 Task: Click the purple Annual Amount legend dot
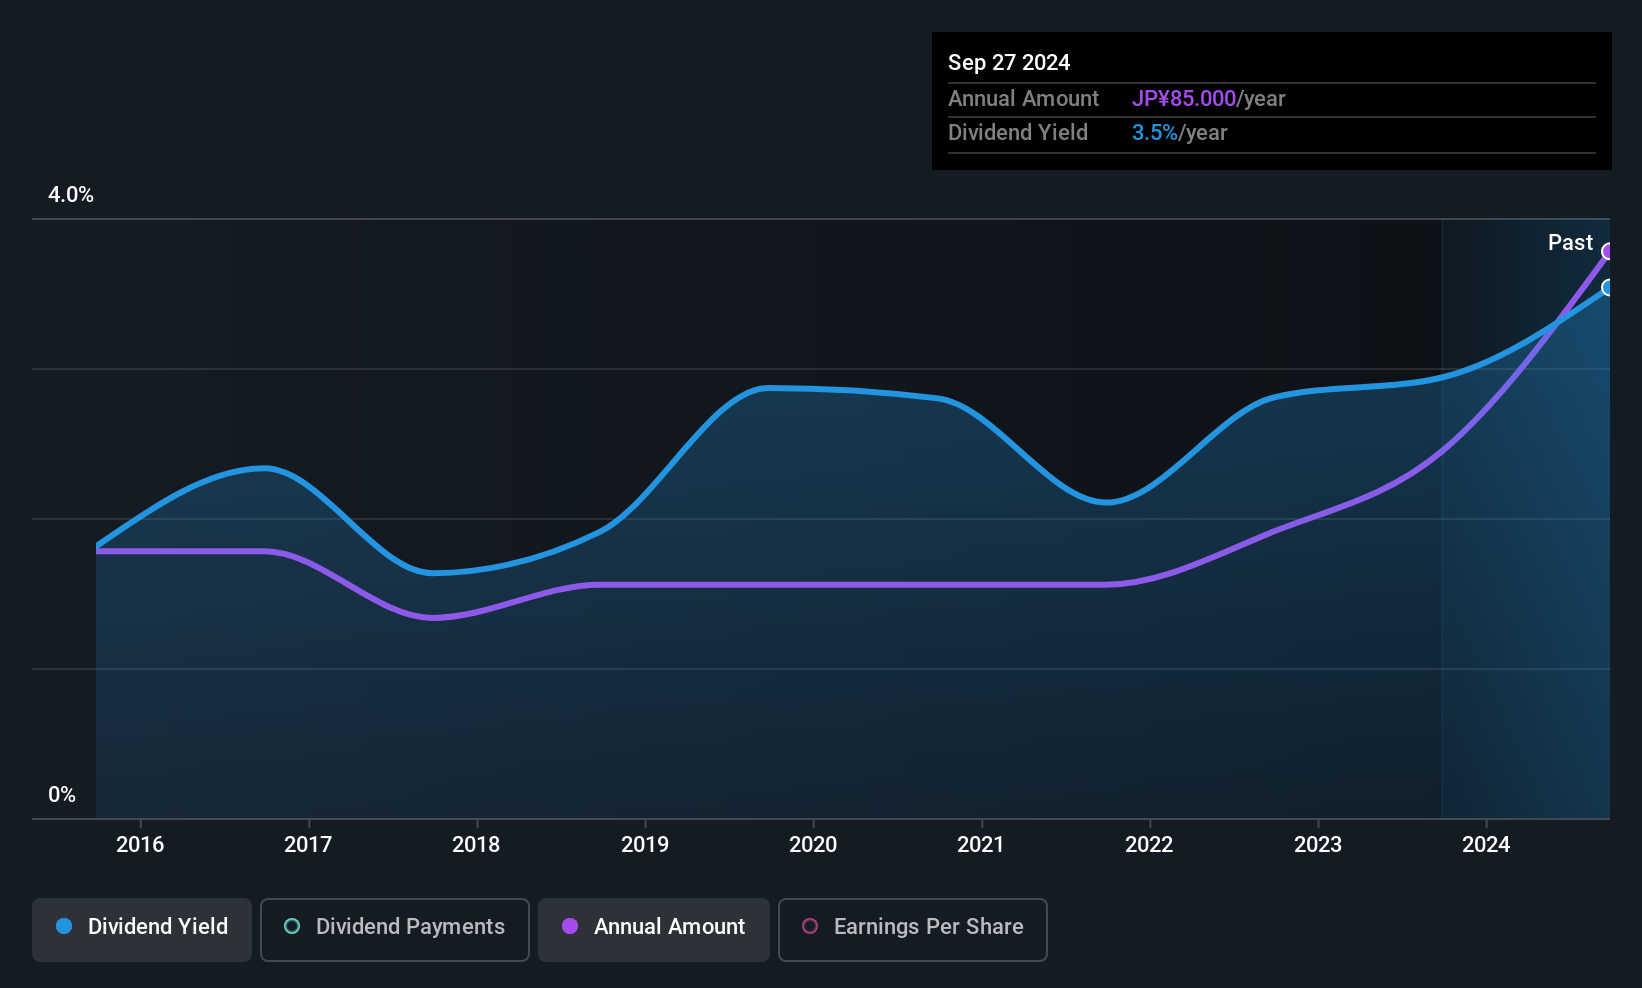[570, 926]
